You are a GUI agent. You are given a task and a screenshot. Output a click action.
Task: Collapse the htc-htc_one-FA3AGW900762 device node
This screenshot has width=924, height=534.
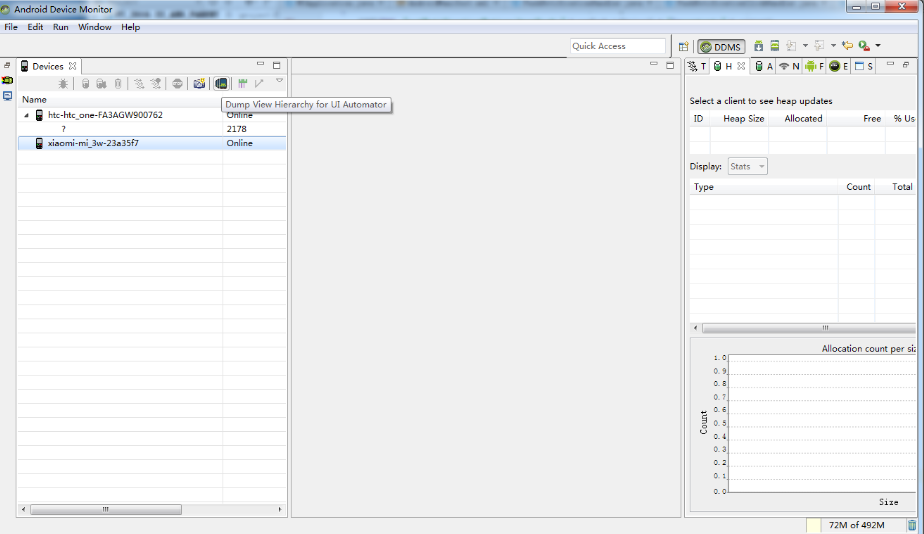(27, 116)
